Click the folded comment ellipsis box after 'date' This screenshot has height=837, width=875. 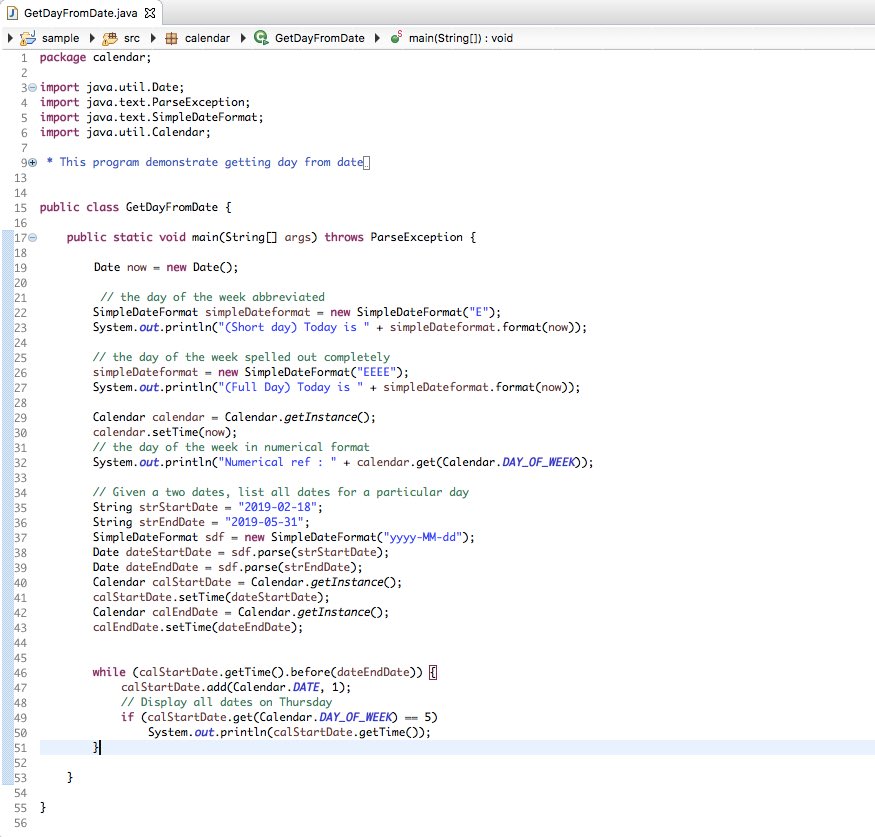367,162
